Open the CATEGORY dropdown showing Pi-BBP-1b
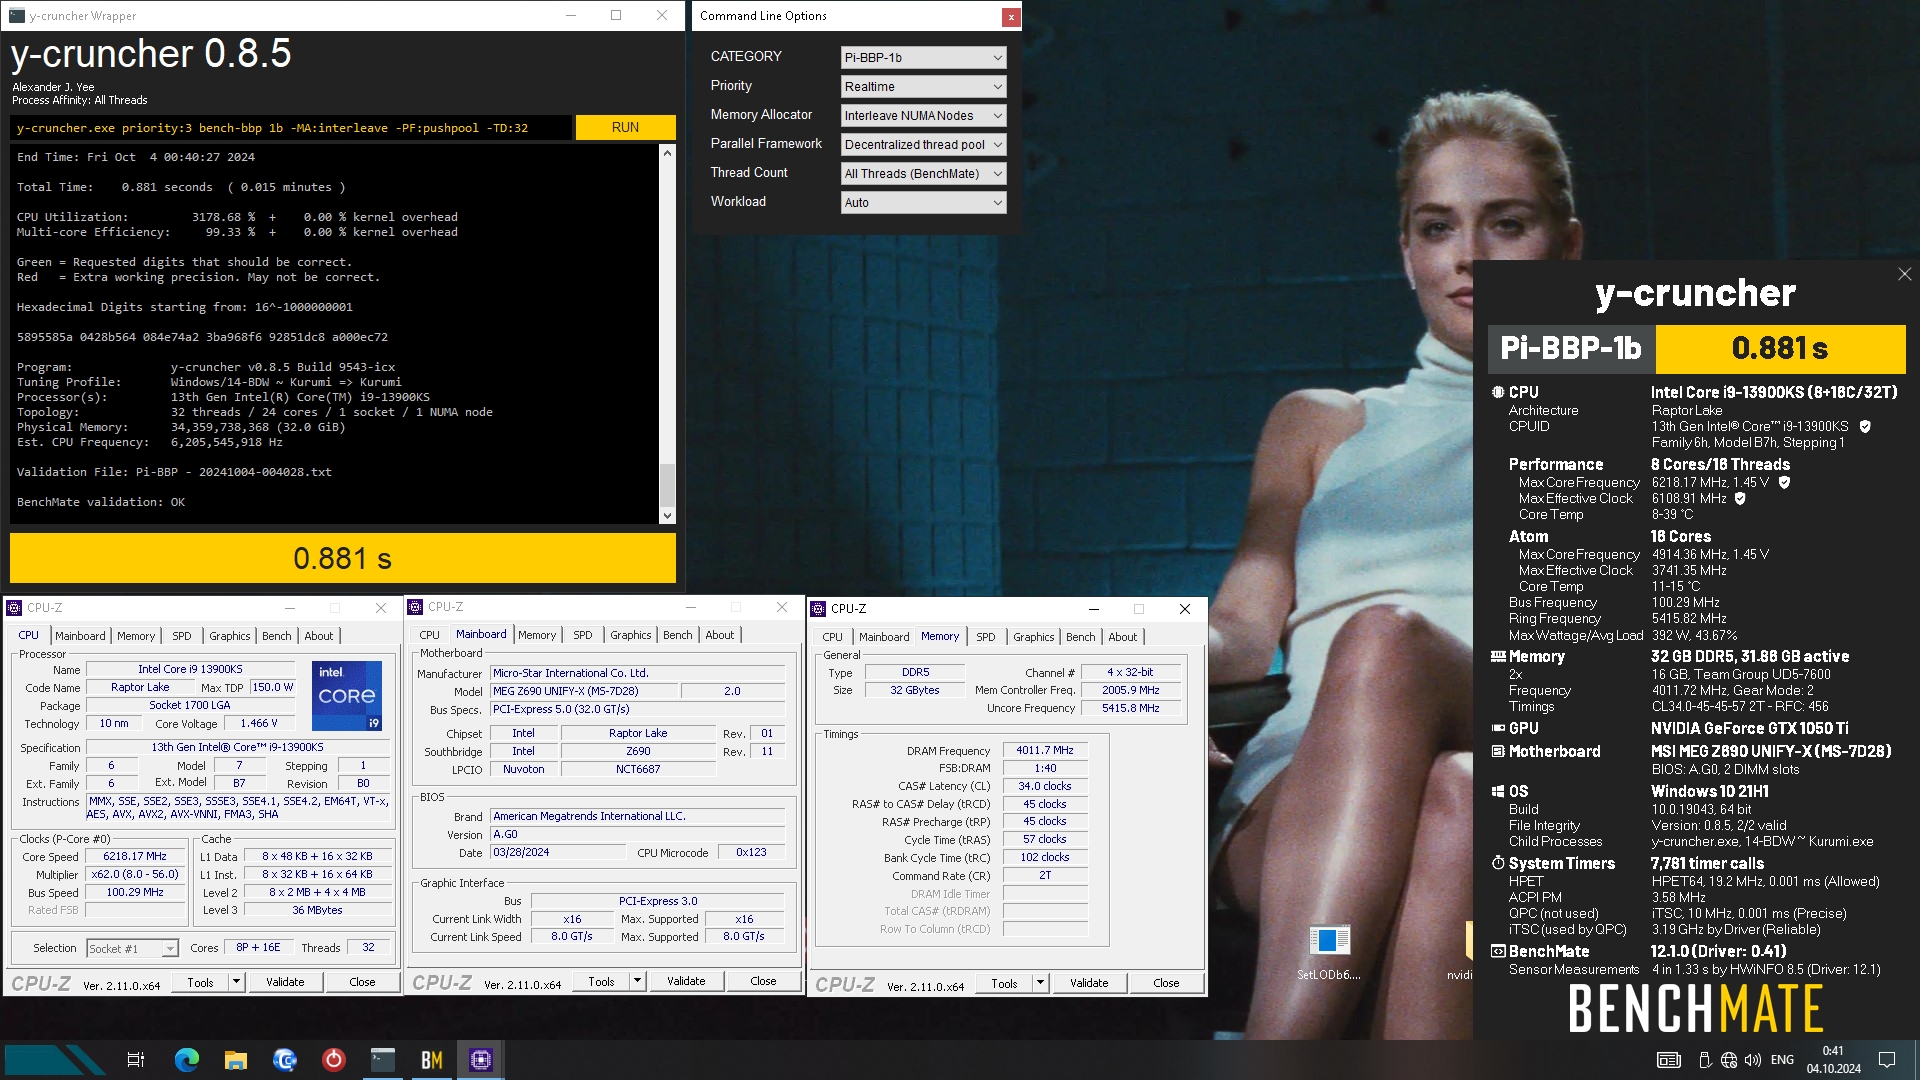 [x=923, y=57]
